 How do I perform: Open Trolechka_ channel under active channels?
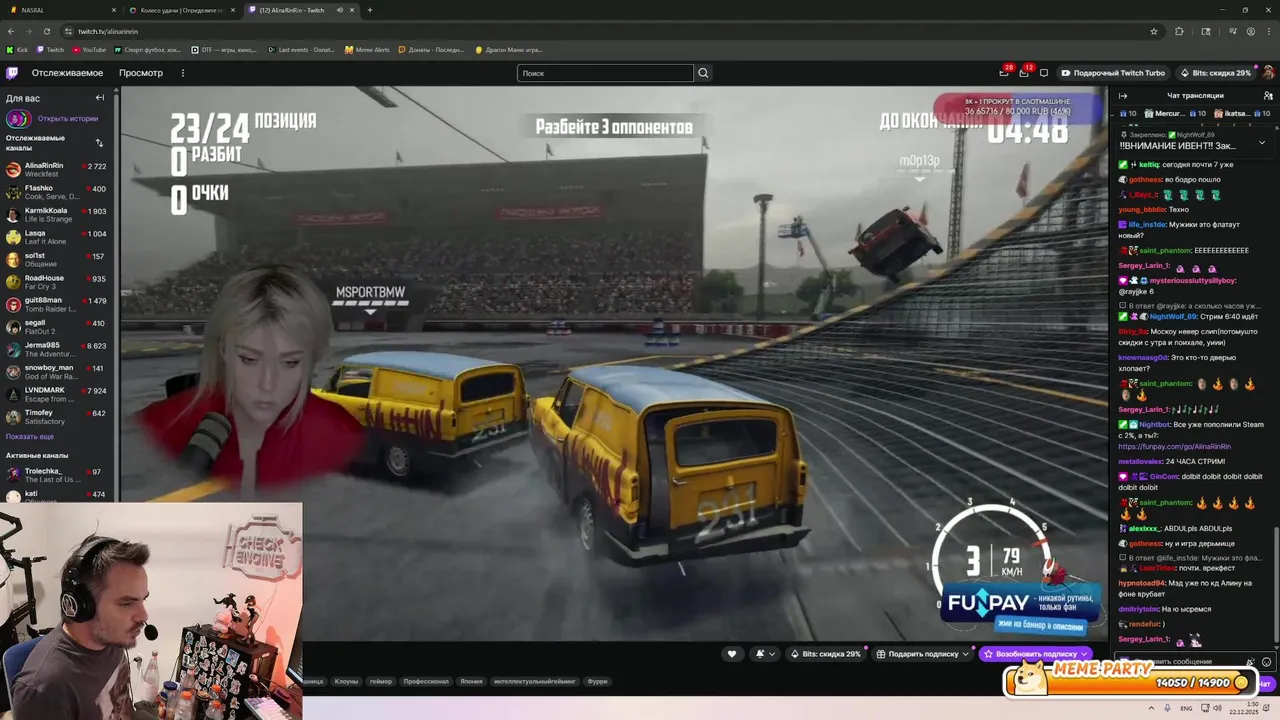pos(56,475)
